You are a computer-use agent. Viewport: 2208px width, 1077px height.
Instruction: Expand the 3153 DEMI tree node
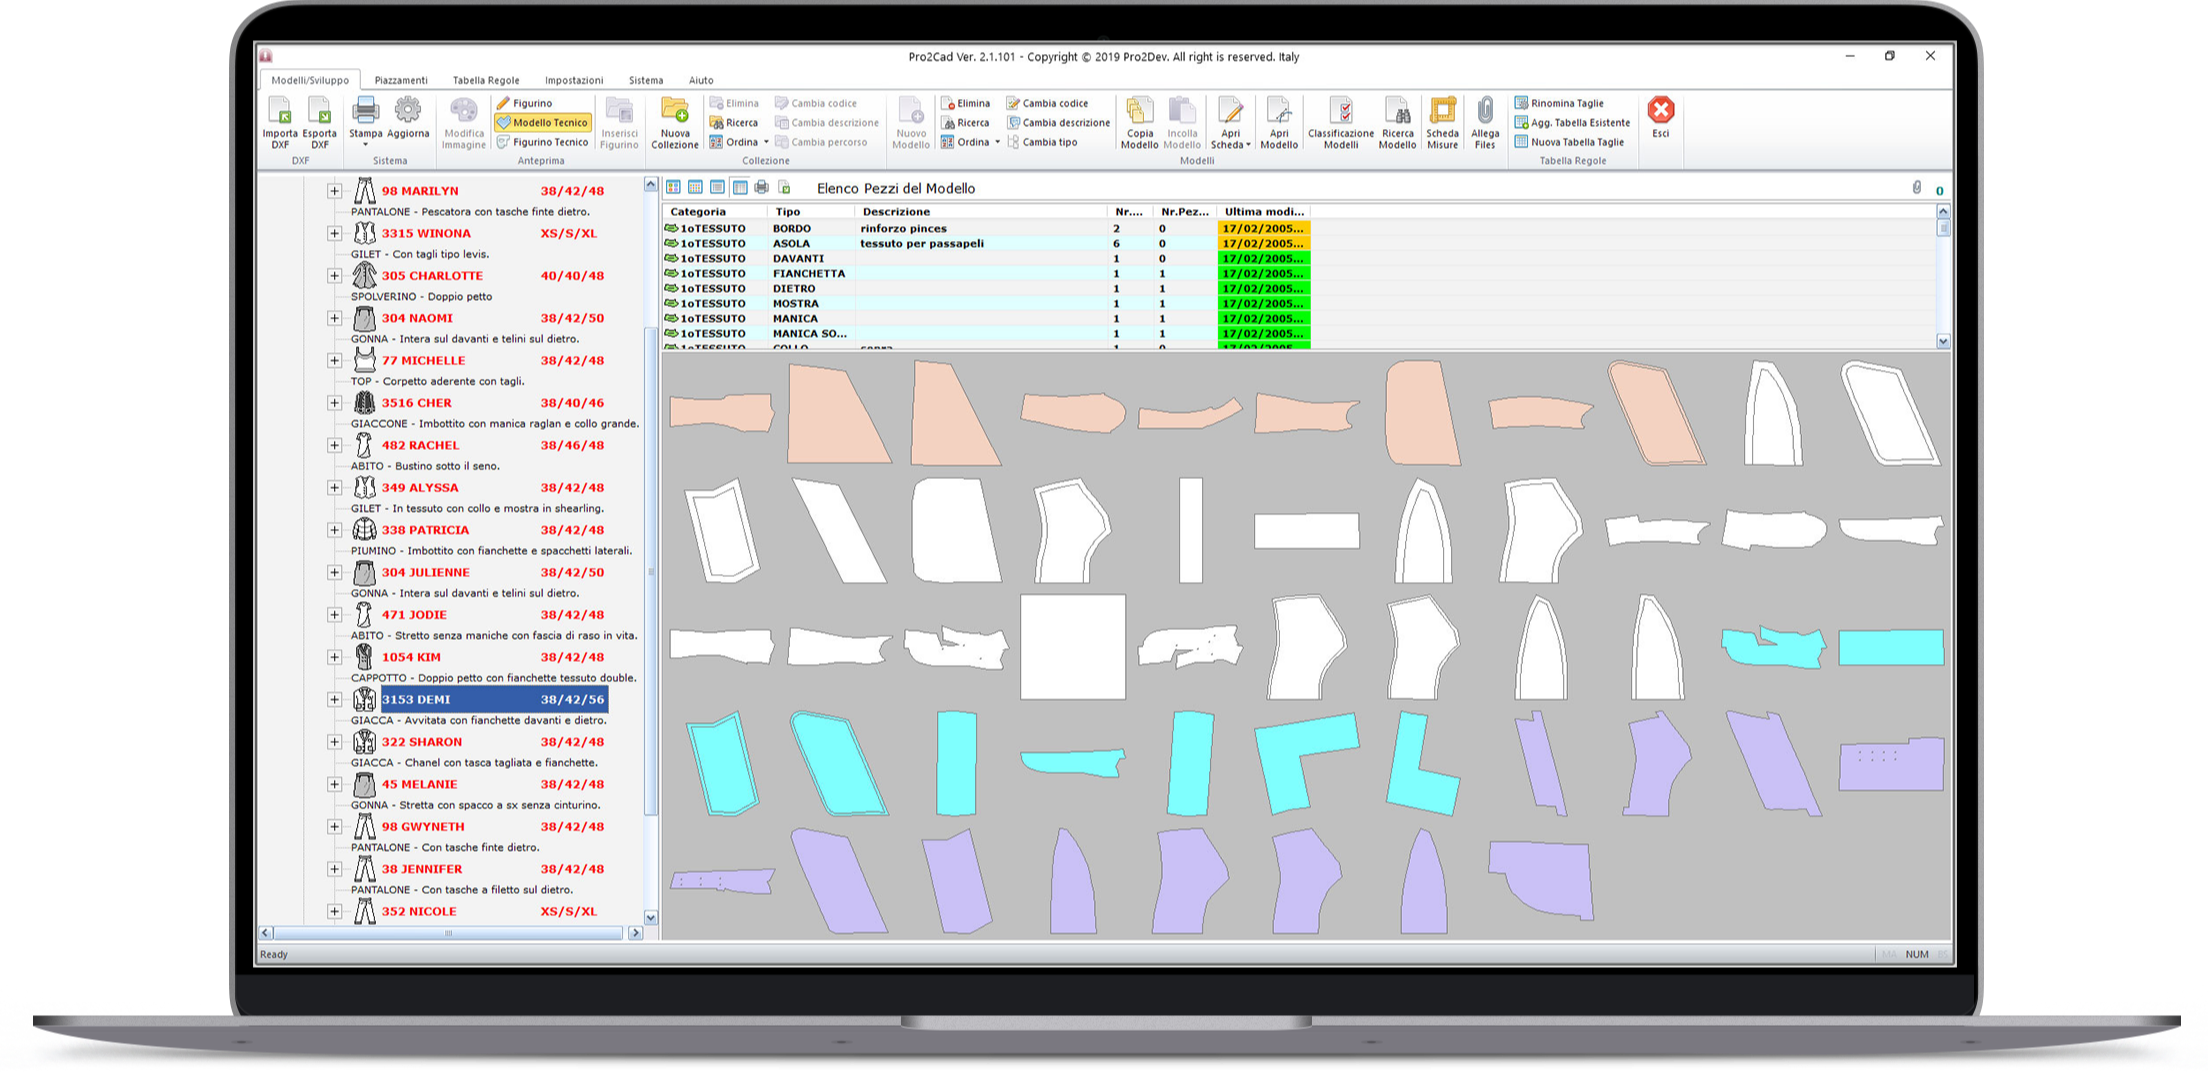point(335,700)
